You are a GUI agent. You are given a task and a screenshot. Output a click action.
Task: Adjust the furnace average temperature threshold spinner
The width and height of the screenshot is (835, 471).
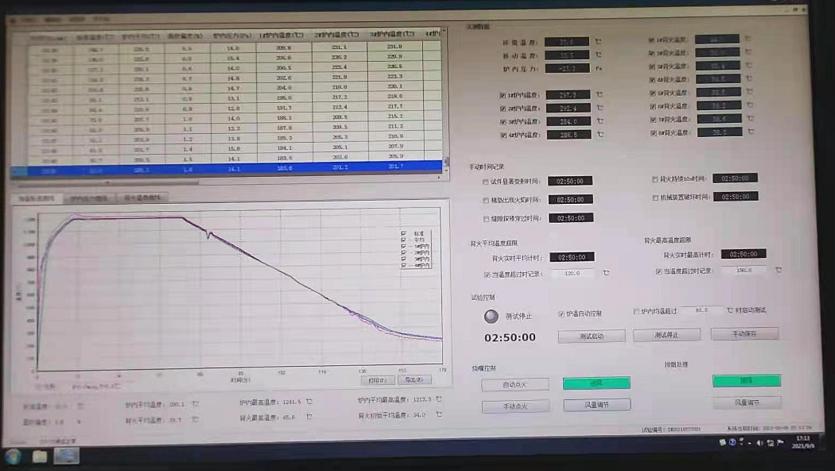point(730,311)
